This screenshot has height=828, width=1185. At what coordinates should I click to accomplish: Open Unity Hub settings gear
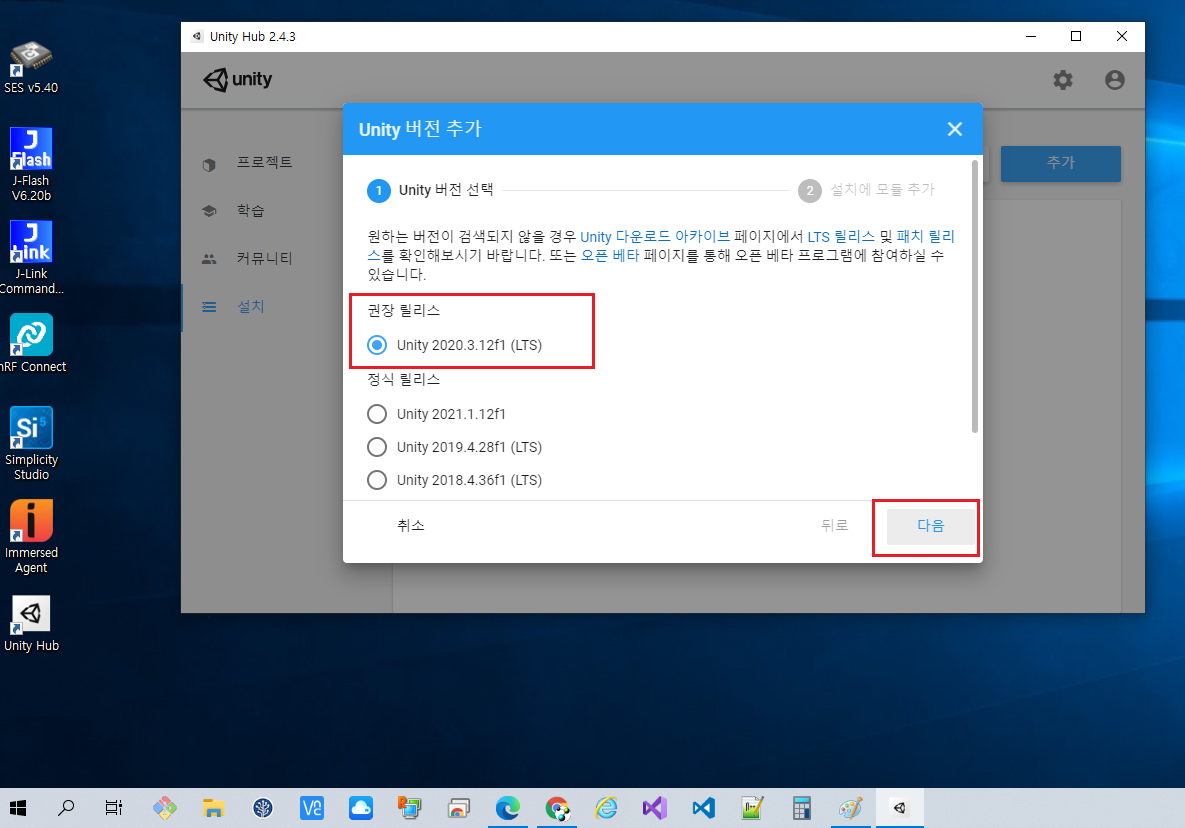click(1063, 80)
